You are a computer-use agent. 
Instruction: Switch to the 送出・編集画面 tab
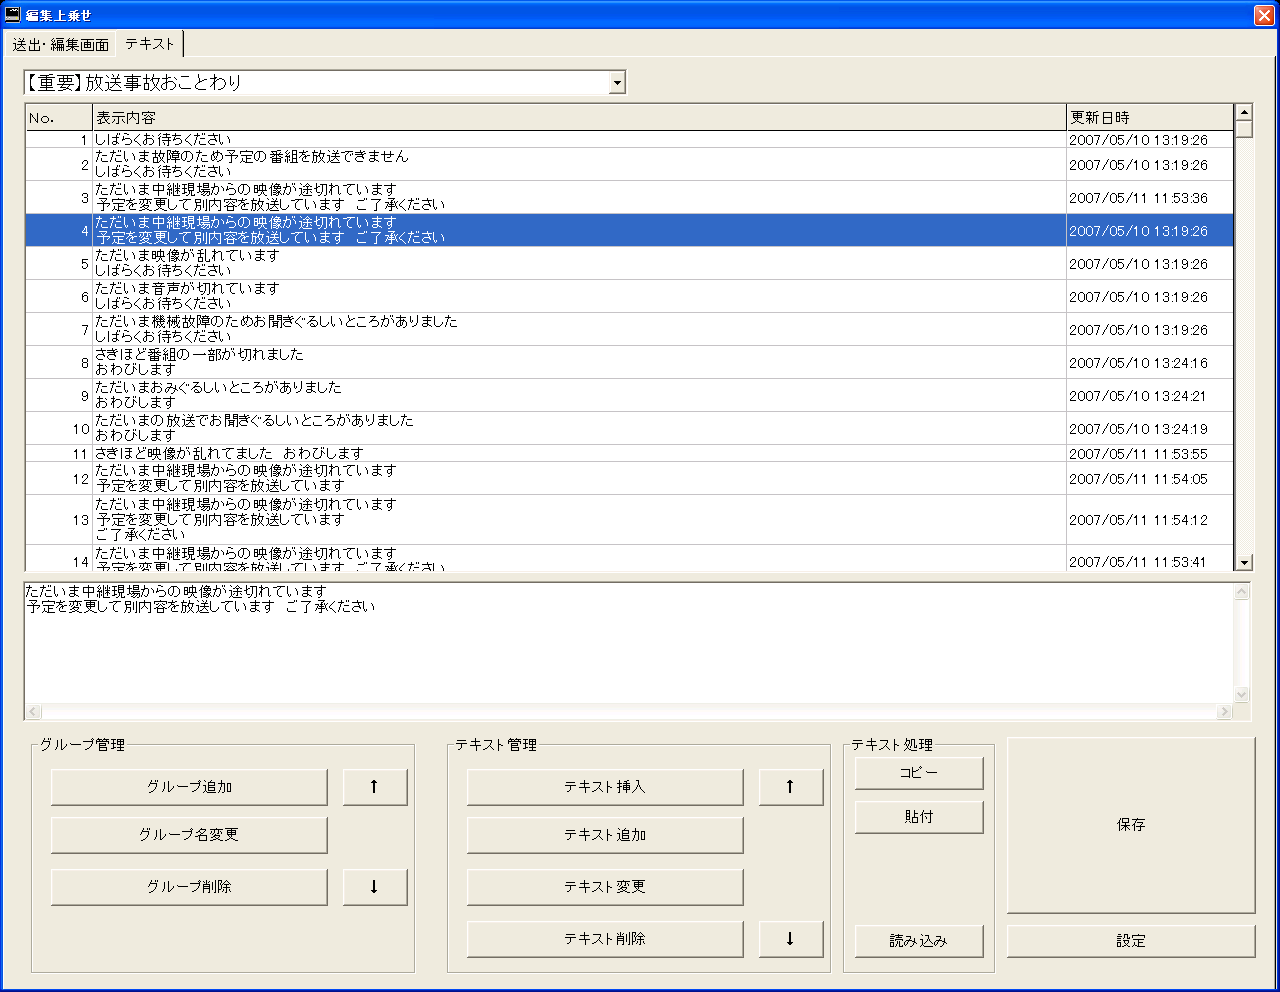coord(60,44)
